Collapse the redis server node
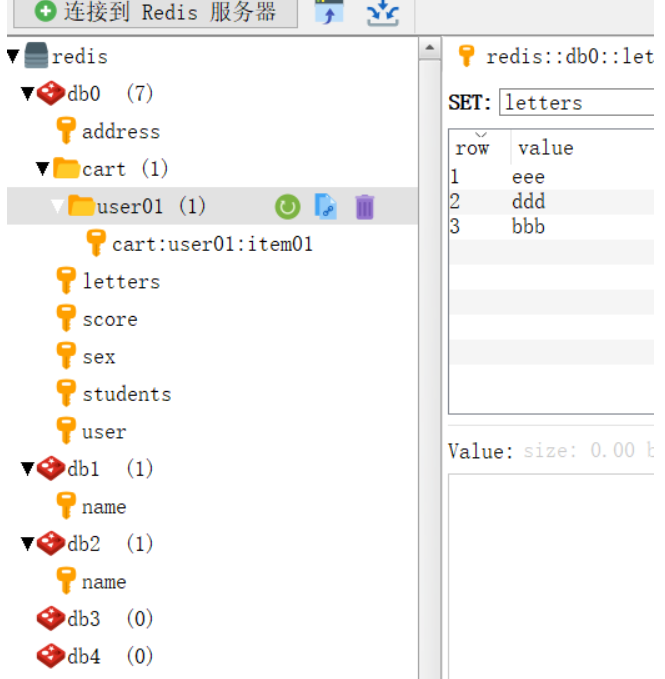The height and width of the screenshot is (679, 665). pyautogui.click(x=13, y=56)
